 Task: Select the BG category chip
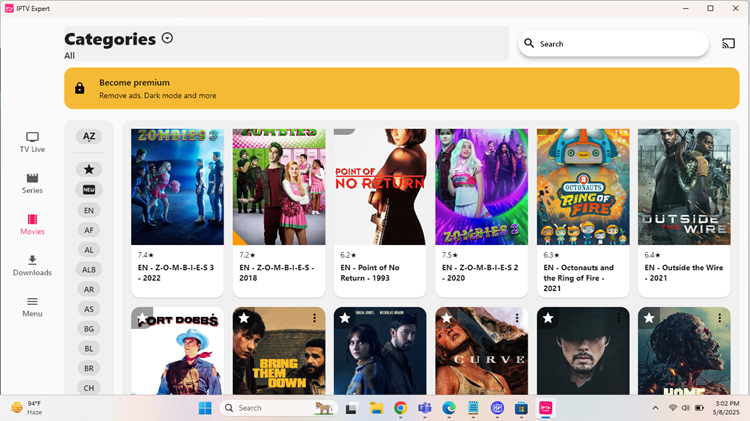point(89,329)
